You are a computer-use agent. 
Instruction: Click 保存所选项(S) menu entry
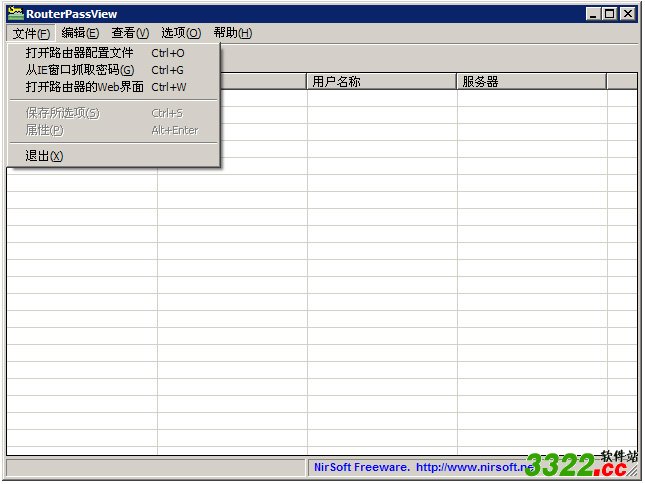(x=114, y=113)
